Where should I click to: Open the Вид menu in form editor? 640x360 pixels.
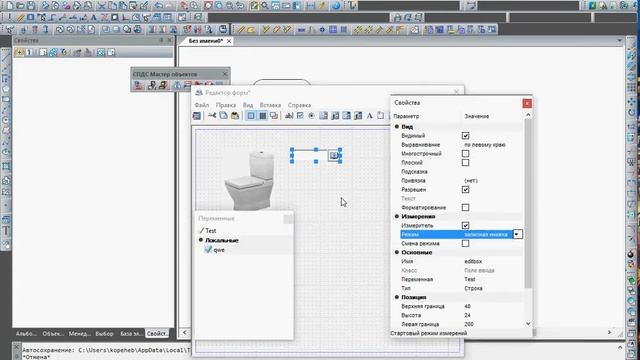(248, 105)
